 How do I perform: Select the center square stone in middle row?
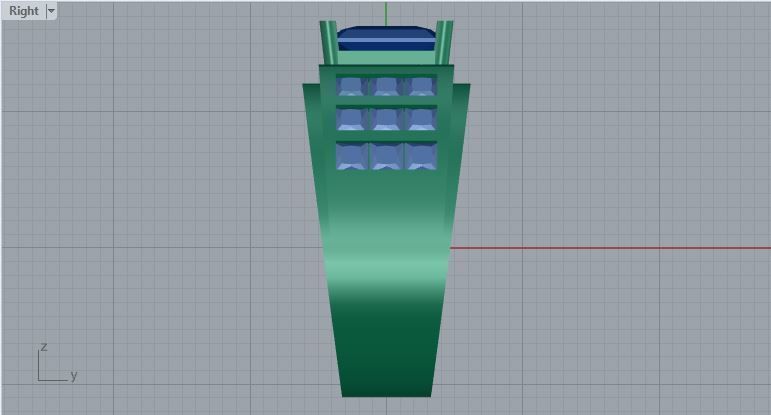pyautogui.click(x=386, y=119)
